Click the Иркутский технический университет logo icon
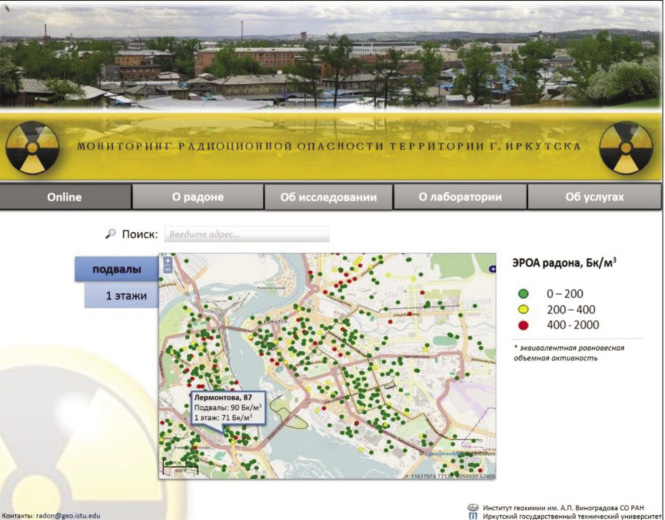 point(474,516)
